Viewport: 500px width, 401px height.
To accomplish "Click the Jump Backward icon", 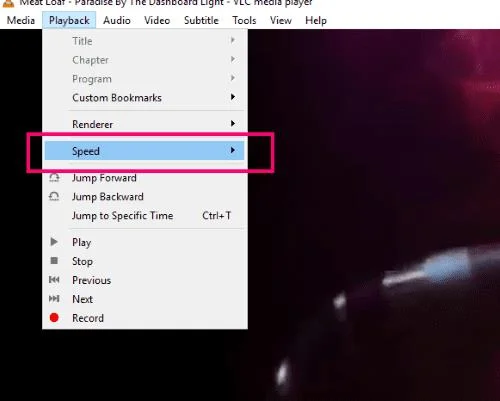I will coord(54,197).
